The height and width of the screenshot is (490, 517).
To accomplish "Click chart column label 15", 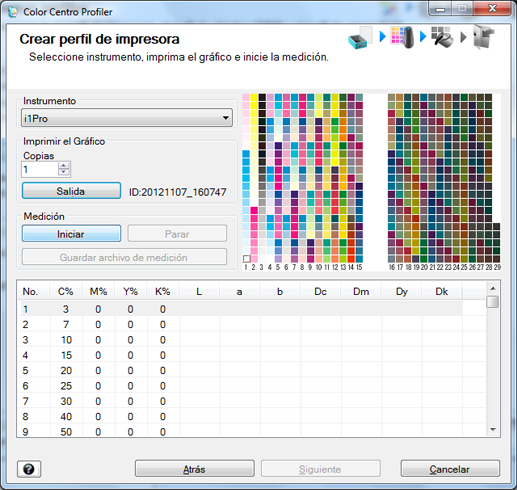I will pyautogui.click(x=359, y=267).
